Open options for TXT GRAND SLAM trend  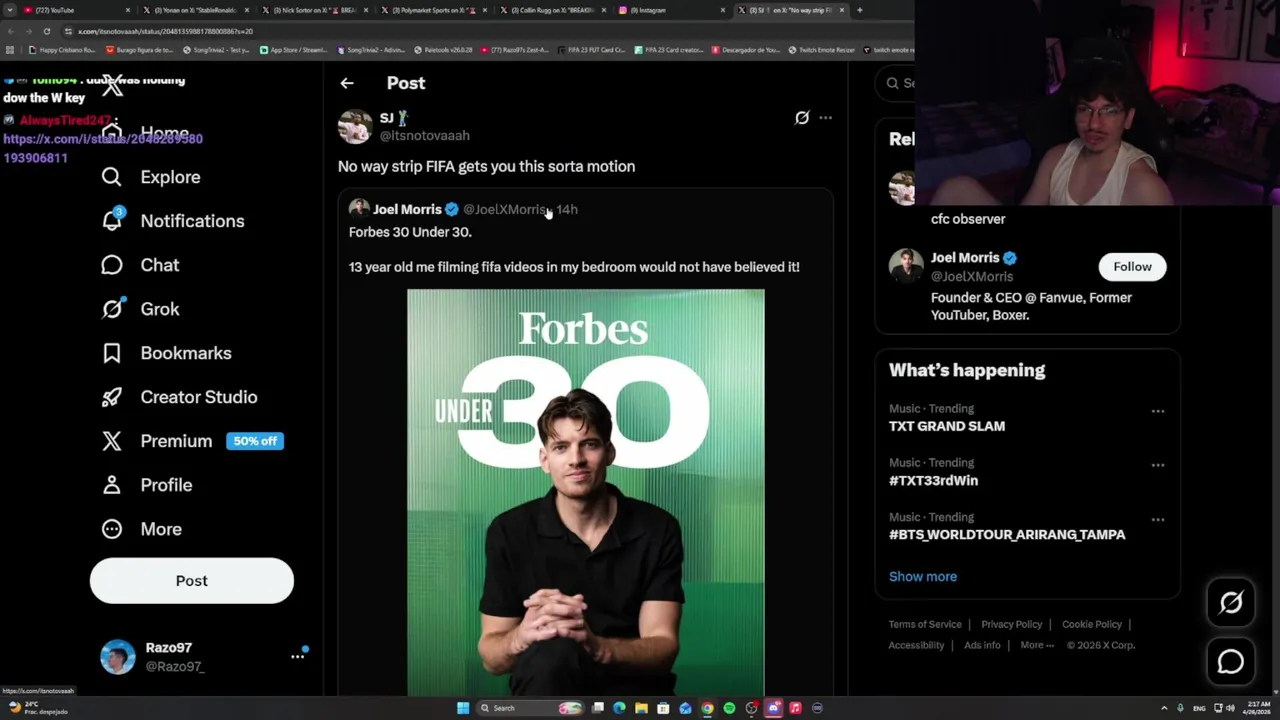[1157, 411]
